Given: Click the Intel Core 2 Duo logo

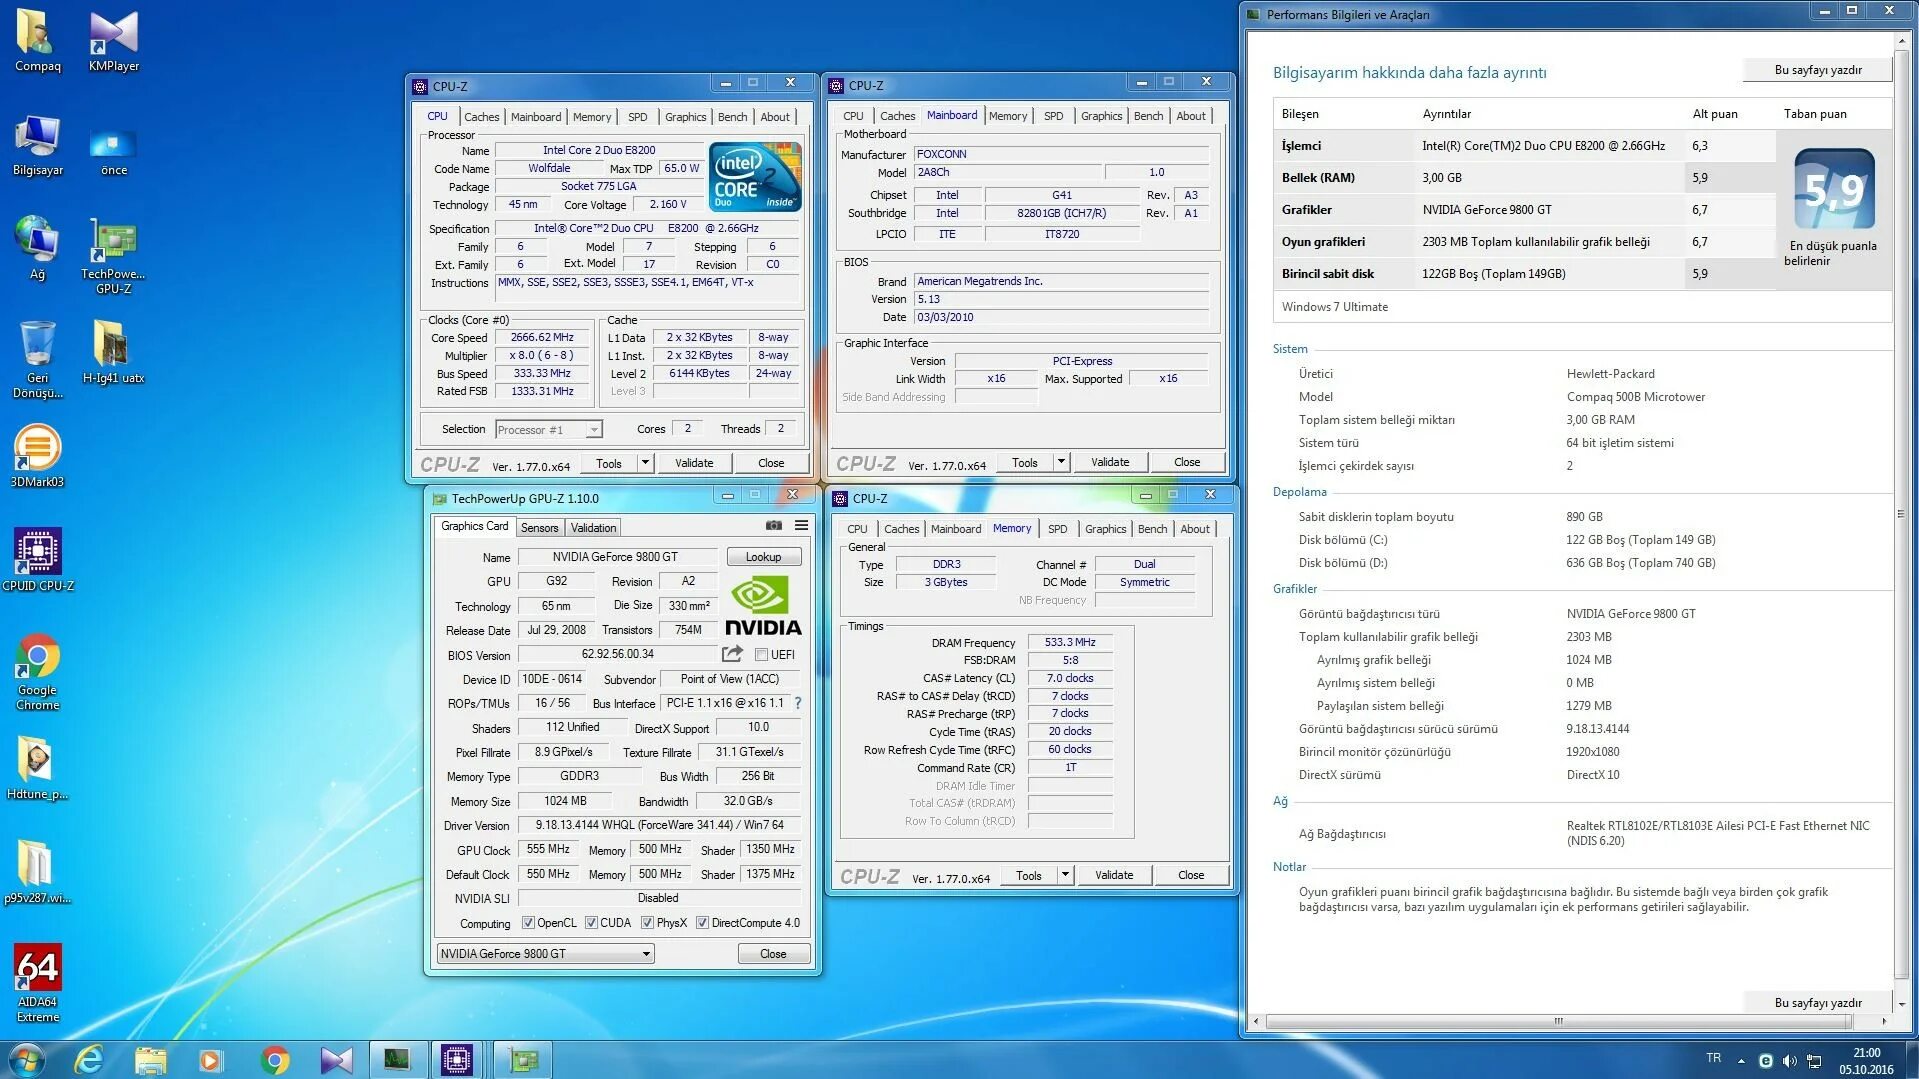Looking at the screenshot, I should (x=755, y=177).
